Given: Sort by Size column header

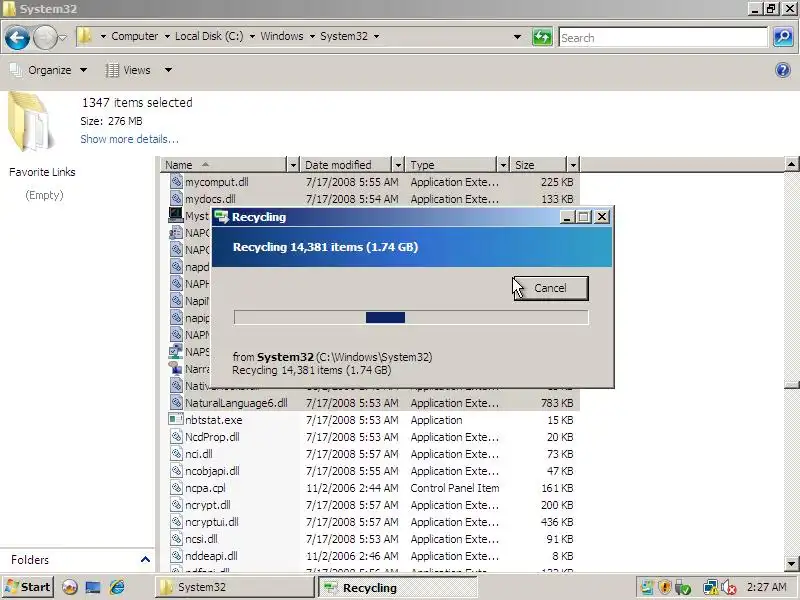Looking at the screenshot, I should (x=539, y=165).
